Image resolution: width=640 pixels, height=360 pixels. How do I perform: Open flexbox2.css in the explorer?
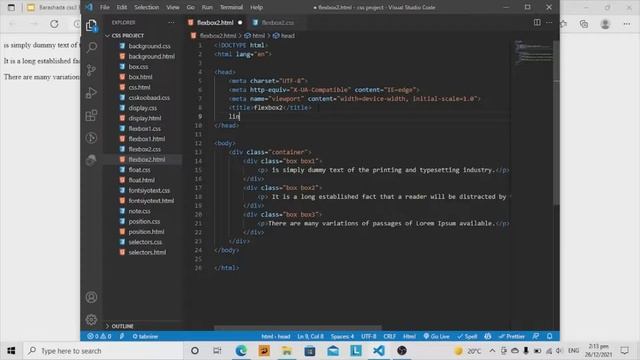[144, 149]
